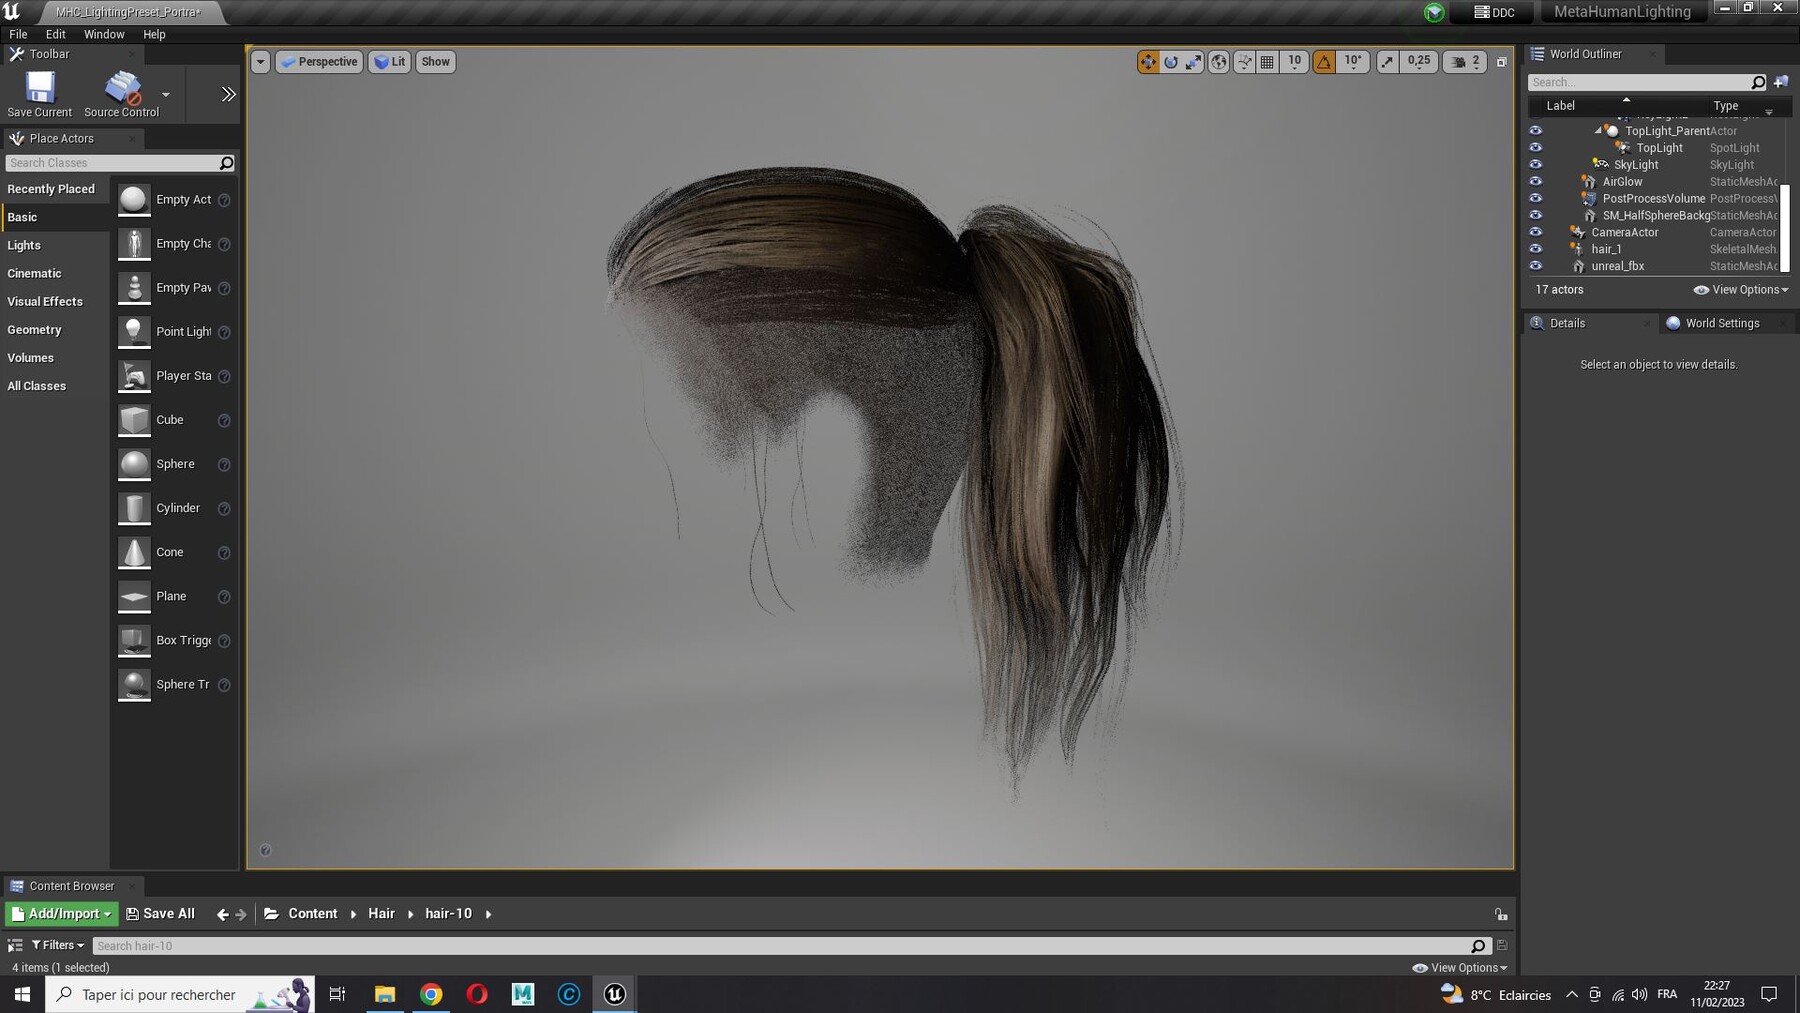Hide the hair_1 actor

[1536, 250]
